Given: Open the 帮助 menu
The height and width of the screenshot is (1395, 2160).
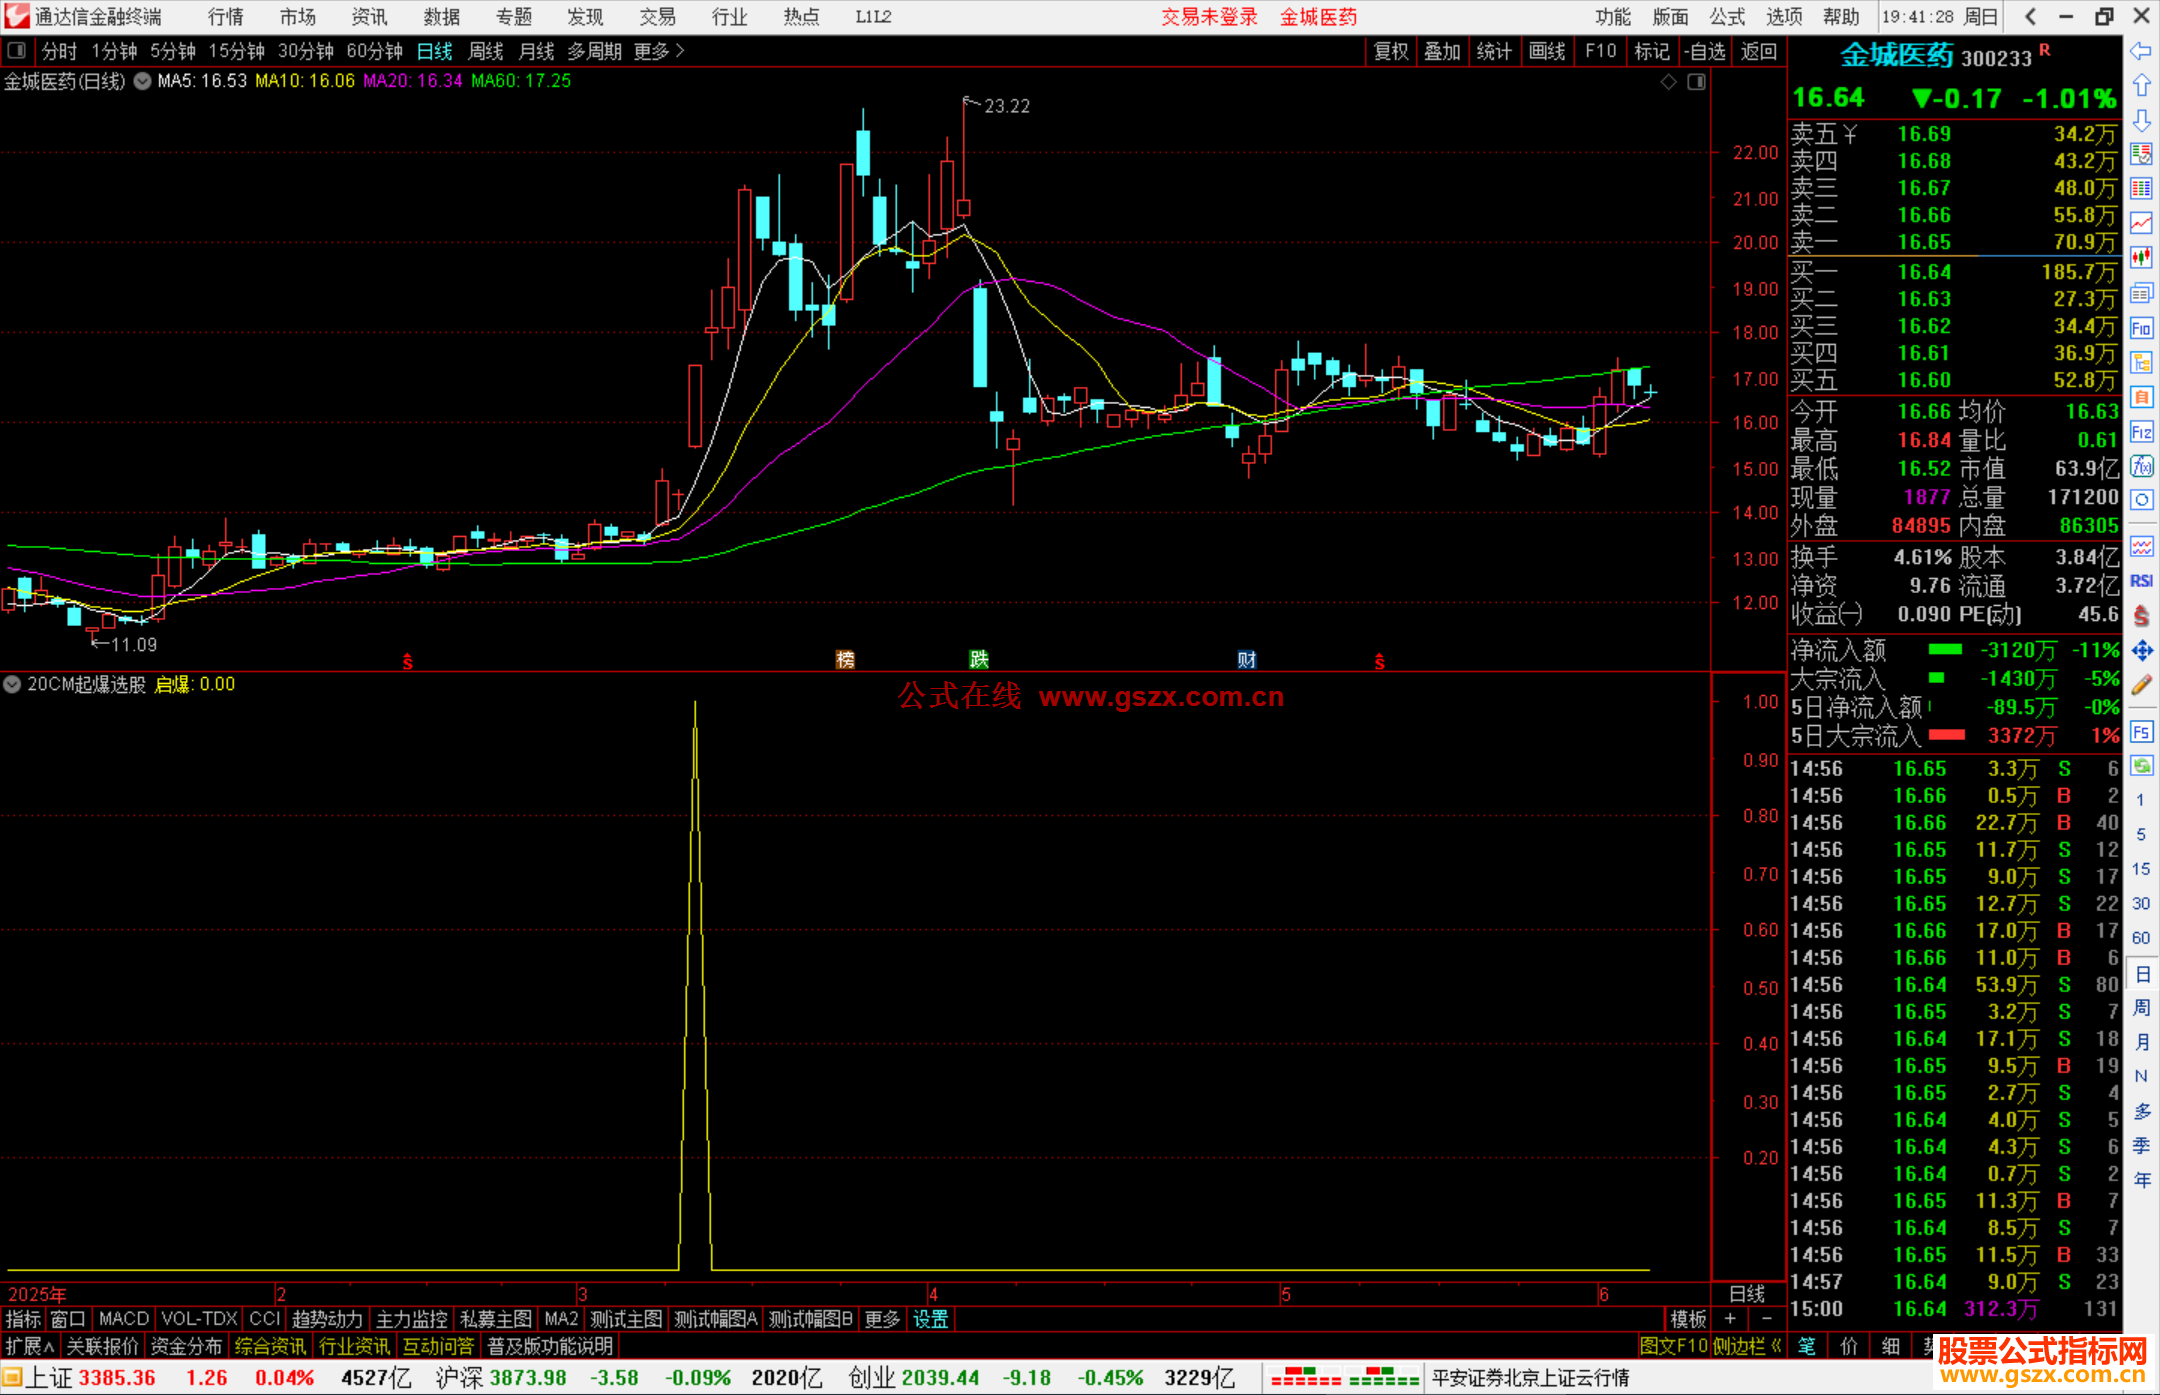Looking at the screenshot, I should tap(1841, 17).
